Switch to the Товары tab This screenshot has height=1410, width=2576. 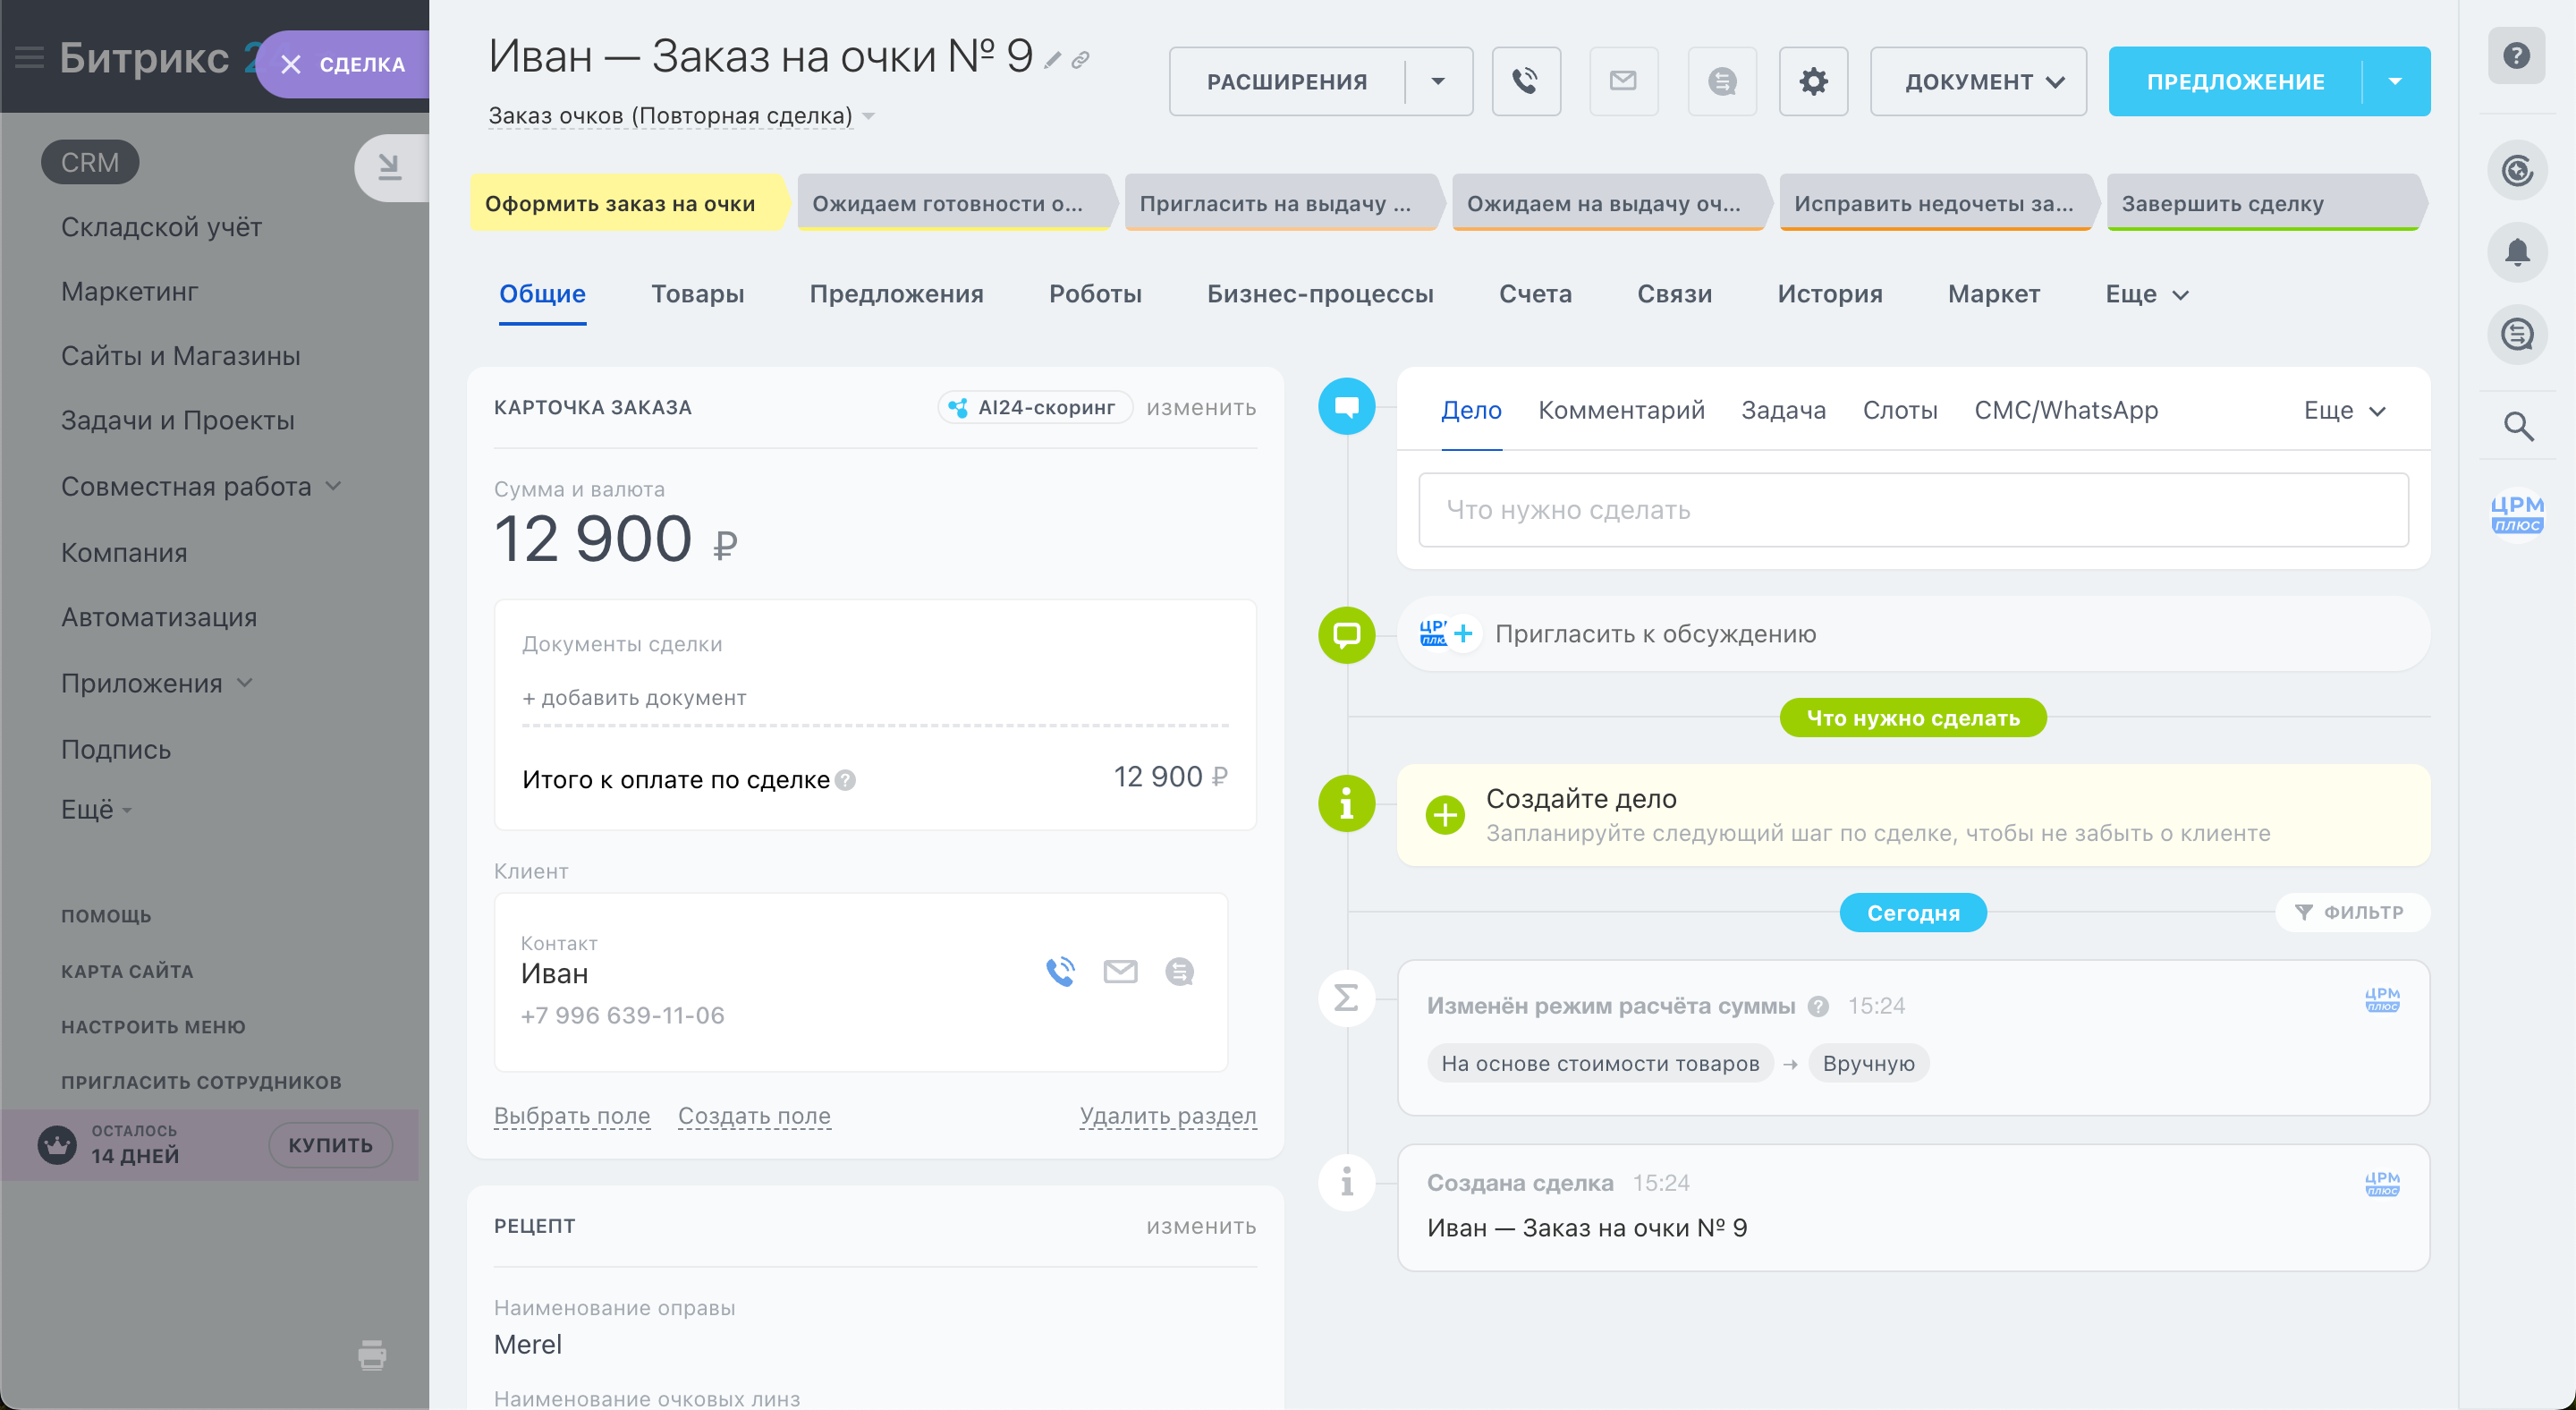click(x=697, y=294)
